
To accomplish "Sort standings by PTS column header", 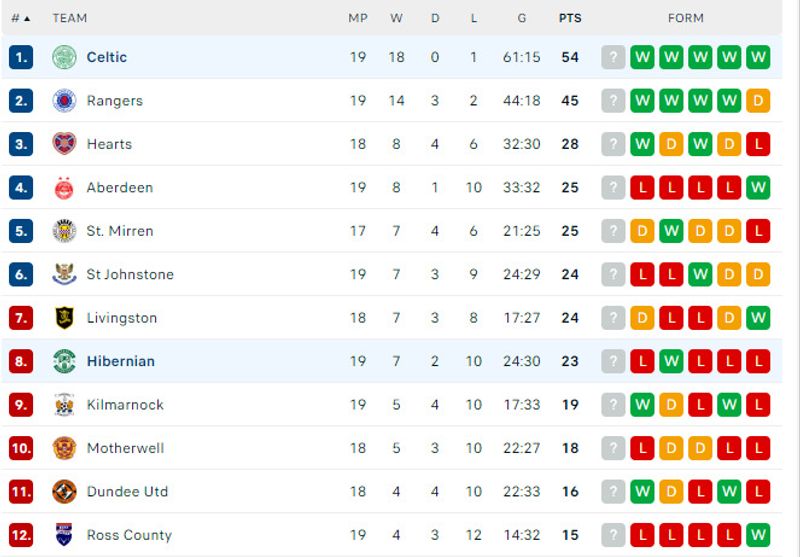I will (x=570, y=18).
